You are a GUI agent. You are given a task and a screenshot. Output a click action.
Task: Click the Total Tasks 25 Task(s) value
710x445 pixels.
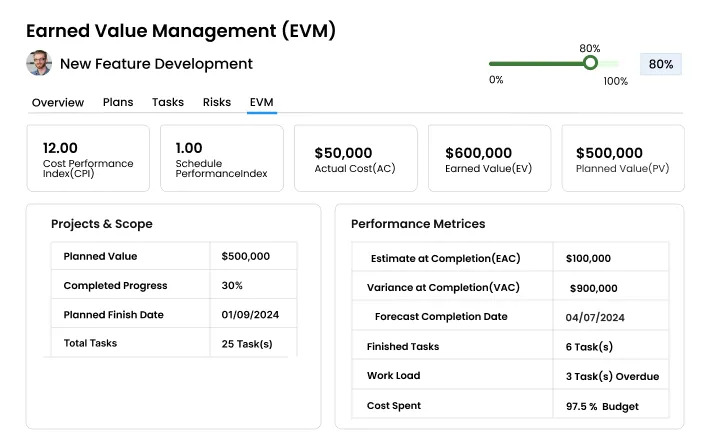(247, 344)
